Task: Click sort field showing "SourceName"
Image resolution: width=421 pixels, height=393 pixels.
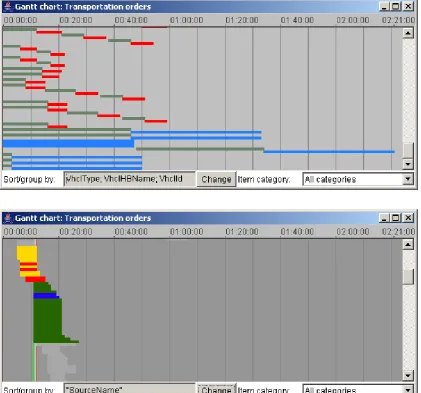Action: point(129,389)
